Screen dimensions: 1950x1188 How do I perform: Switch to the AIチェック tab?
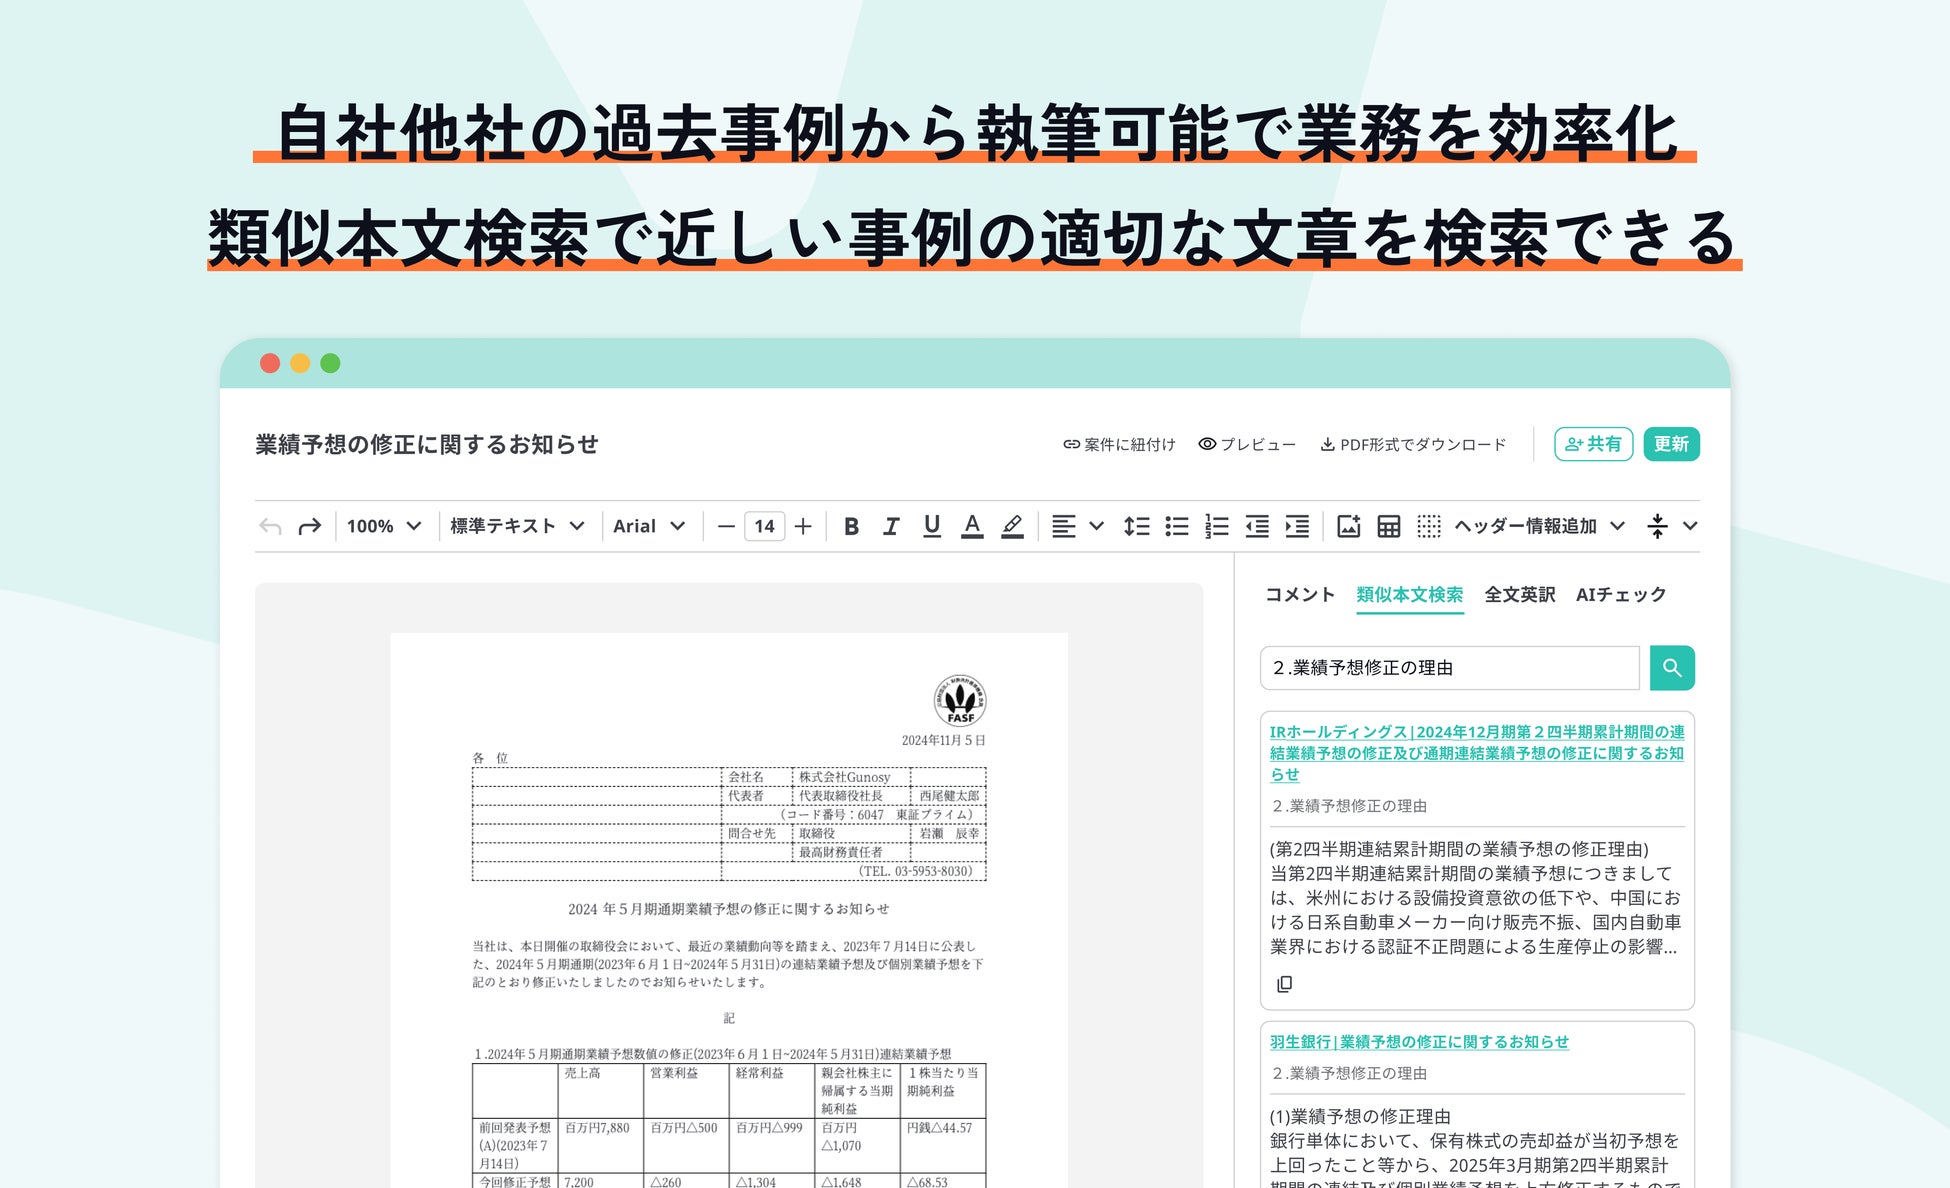pyautogui.click(x=1621, y=595)
